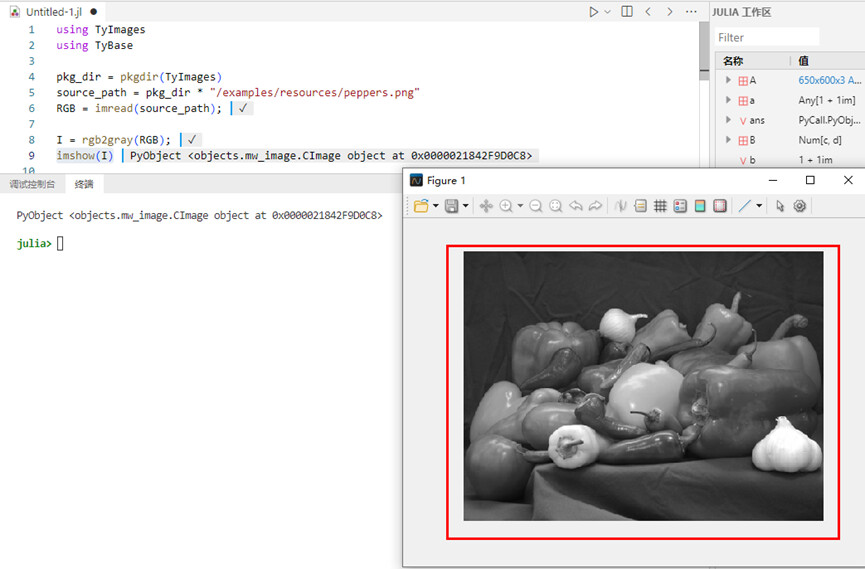Expand the open file dropdown arrow in Figure 1
The image size is (865, 569).
point(436,206)
